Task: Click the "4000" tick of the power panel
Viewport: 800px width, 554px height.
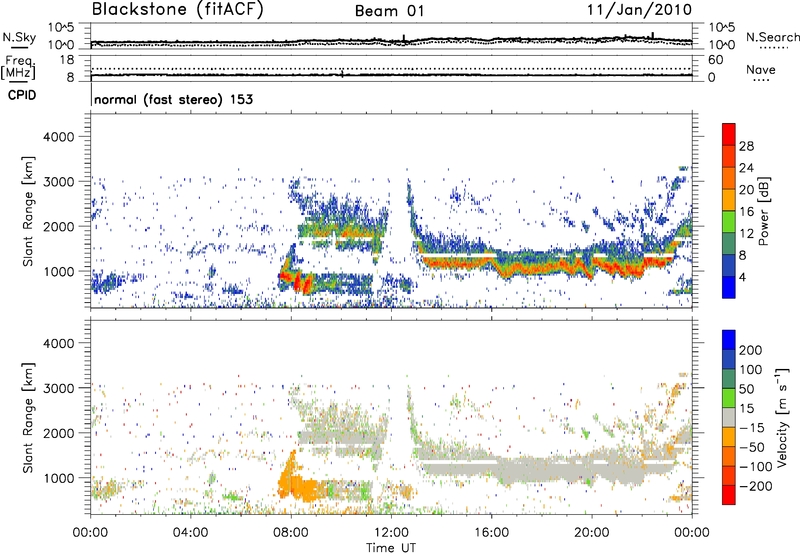Action: click(58, 137)
